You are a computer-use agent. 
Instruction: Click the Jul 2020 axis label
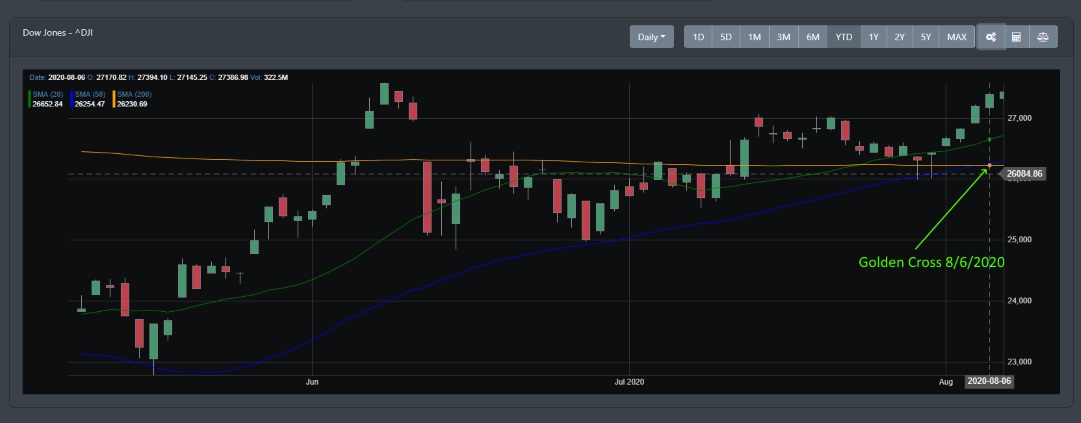point(629,381)
